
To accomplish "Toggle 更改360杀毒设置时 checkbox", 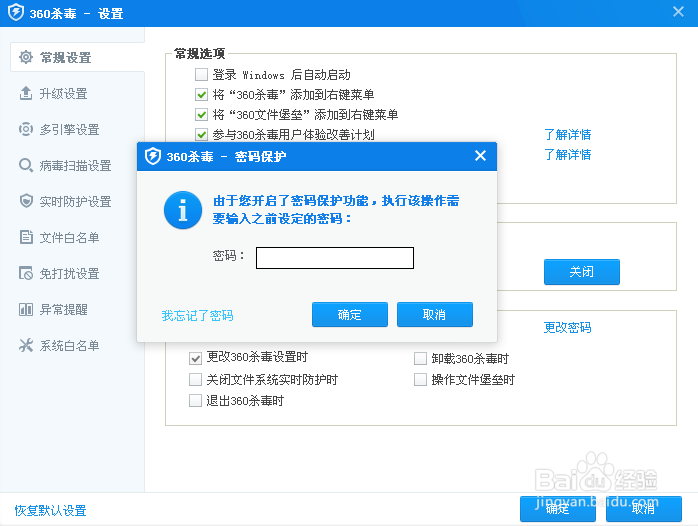I will [x=195, y=358].
